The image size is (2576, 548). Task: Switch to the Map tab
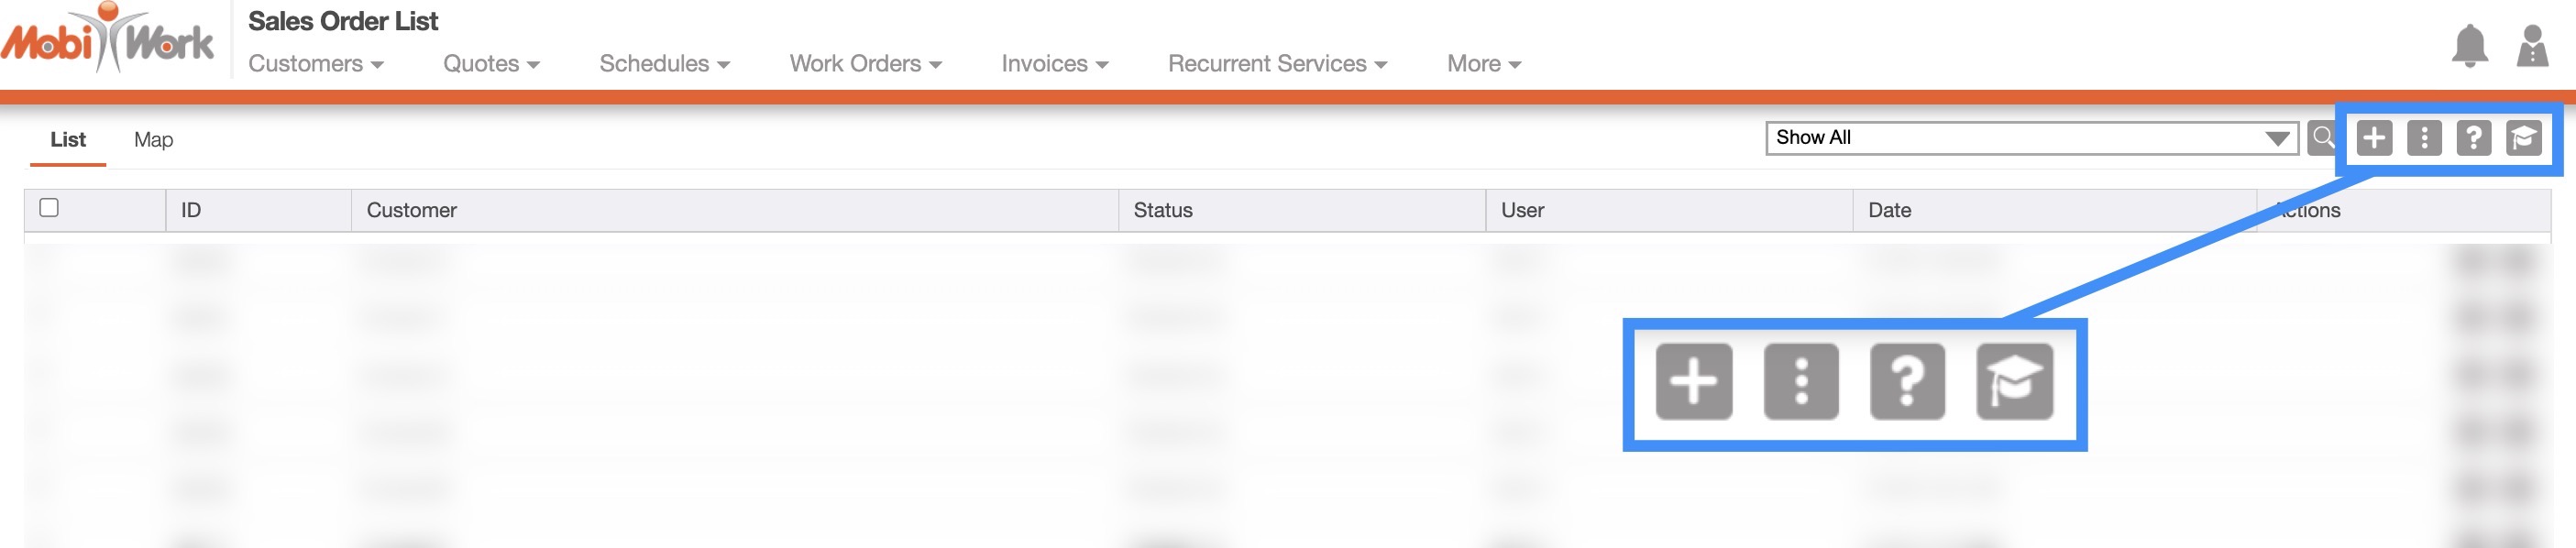[153, 140]
